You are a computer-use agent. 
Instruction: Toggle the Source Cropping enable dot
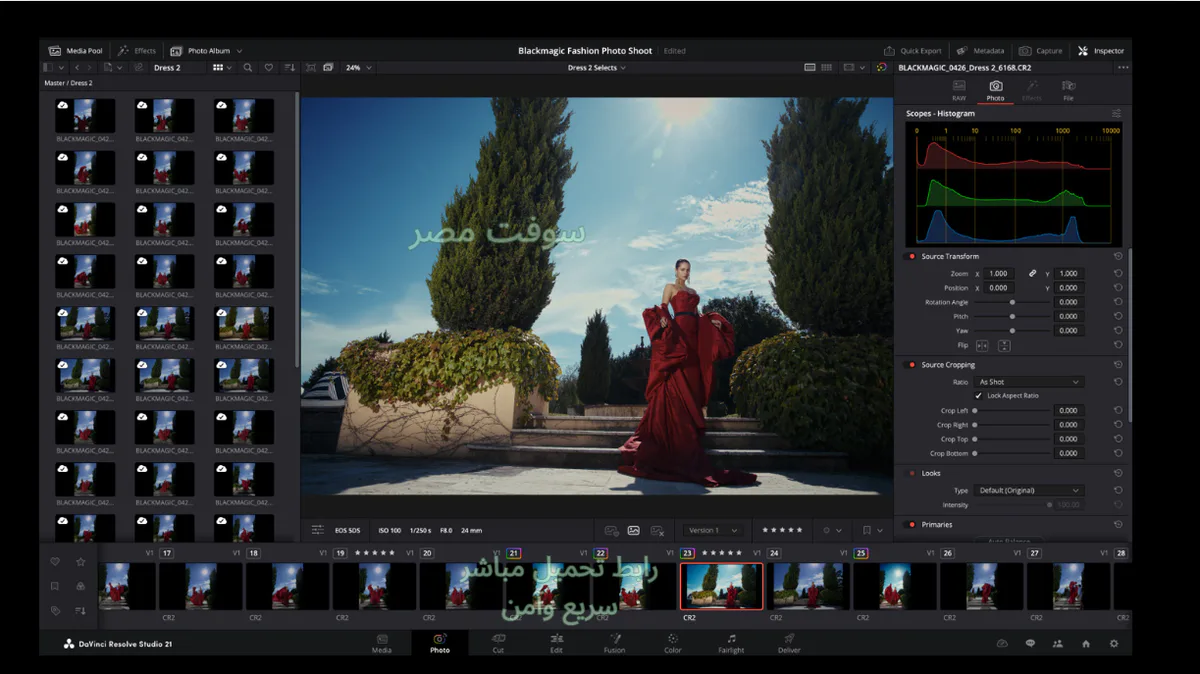911,365
